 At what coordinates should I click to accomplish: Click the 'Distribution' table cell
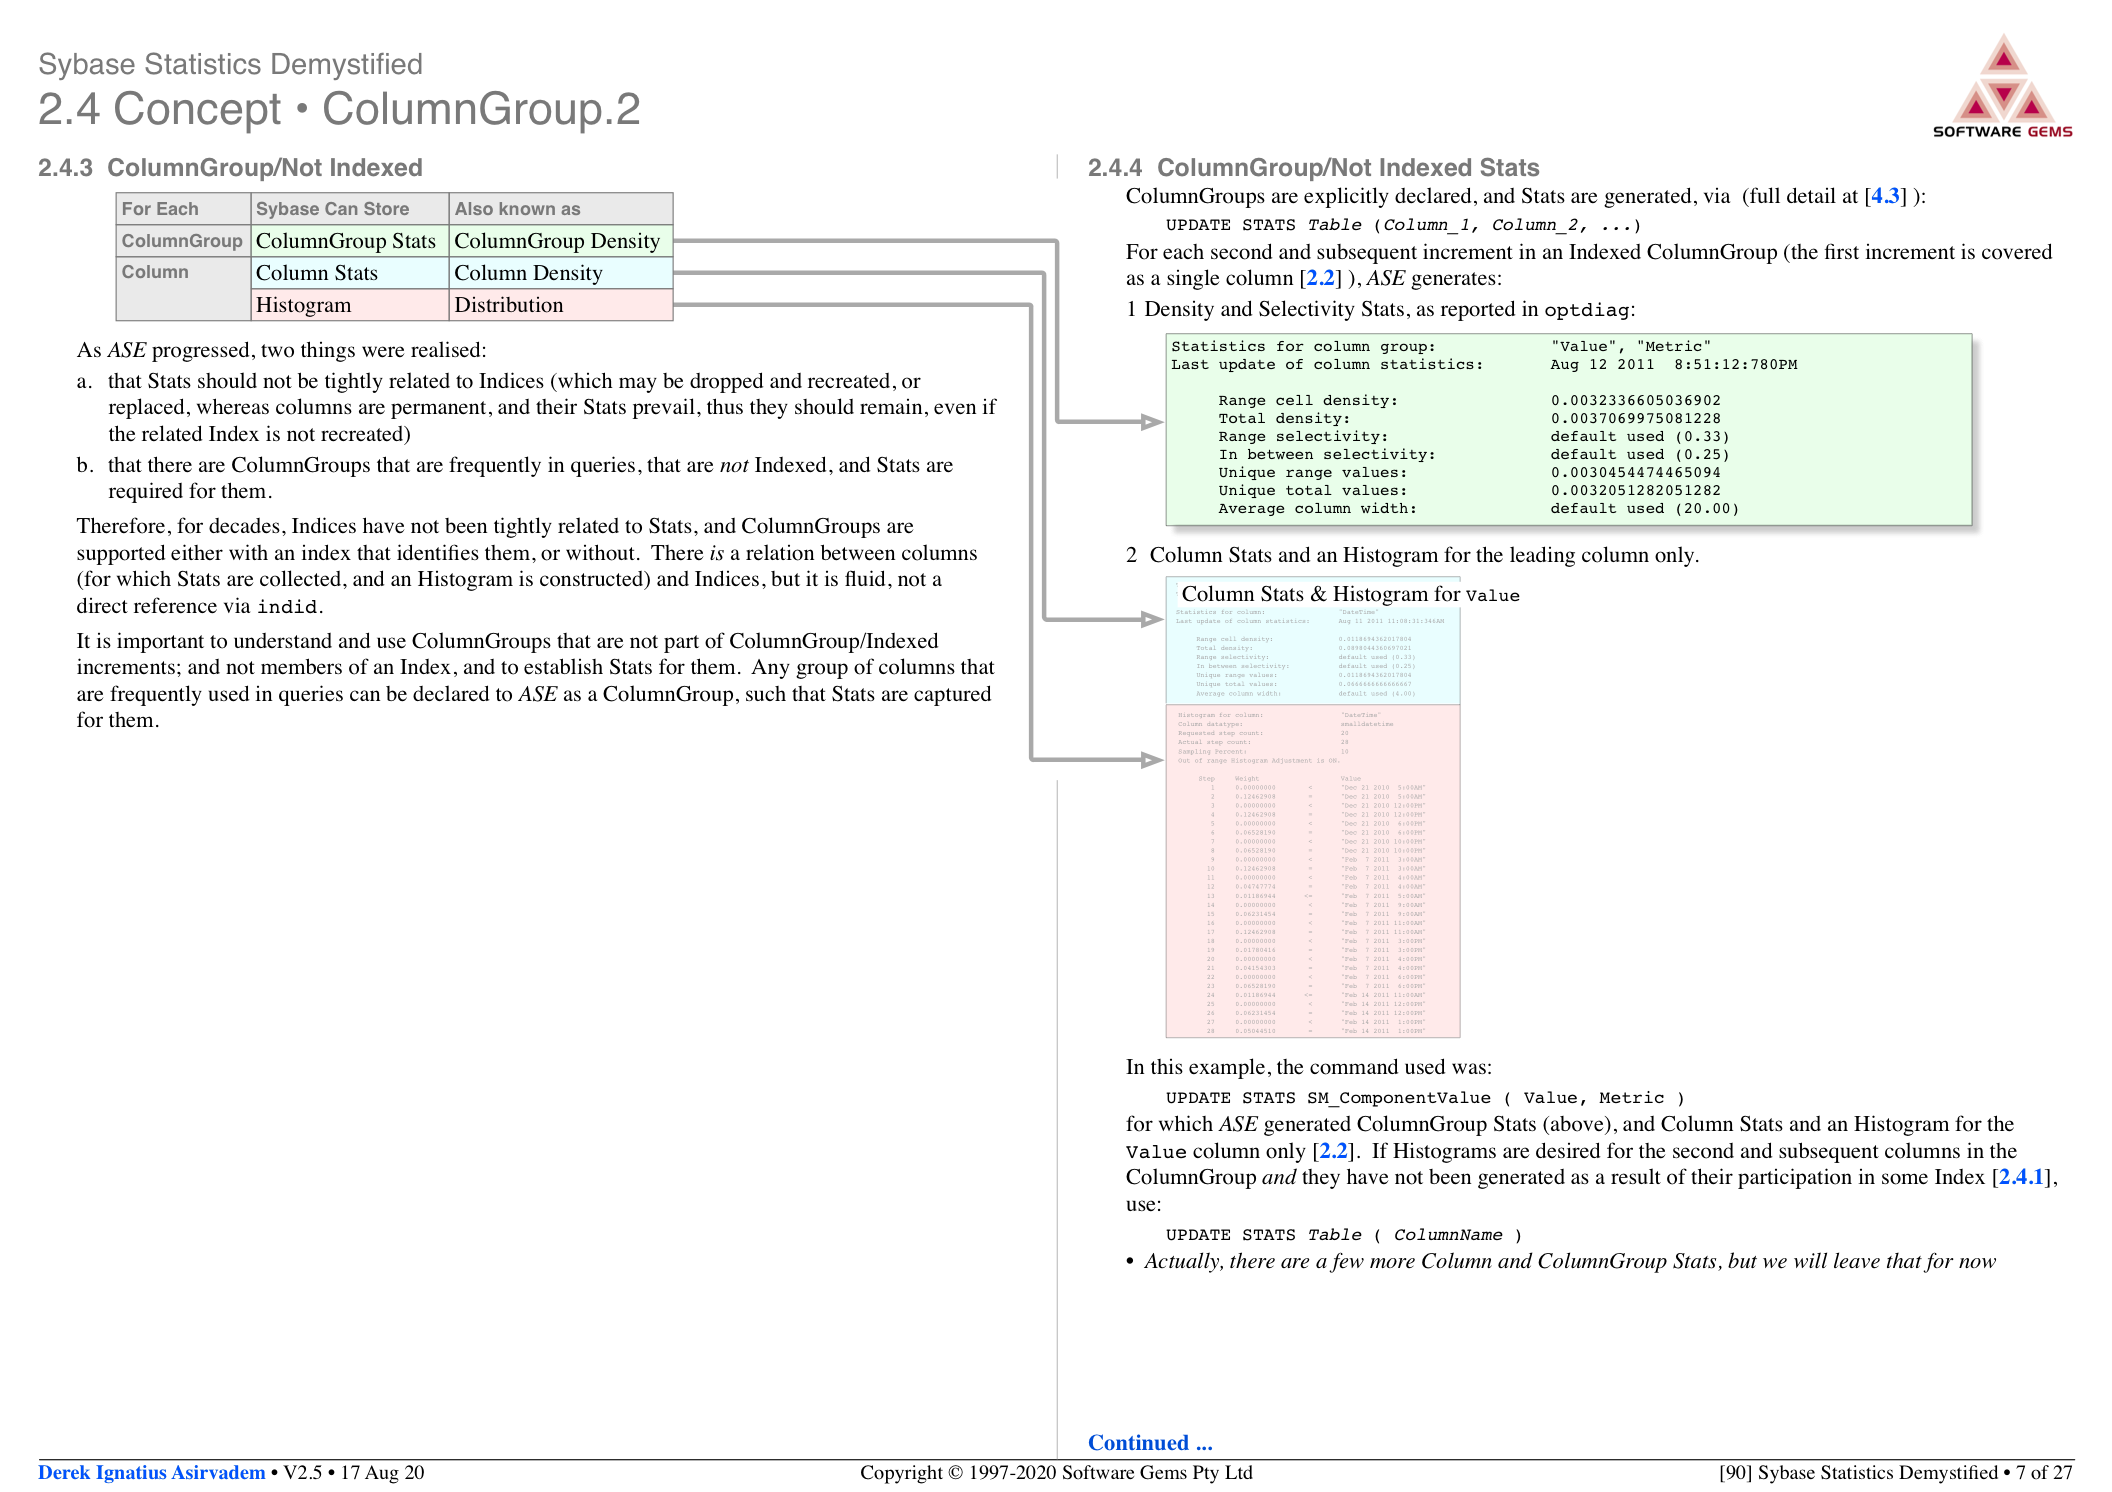click(560, 305)
